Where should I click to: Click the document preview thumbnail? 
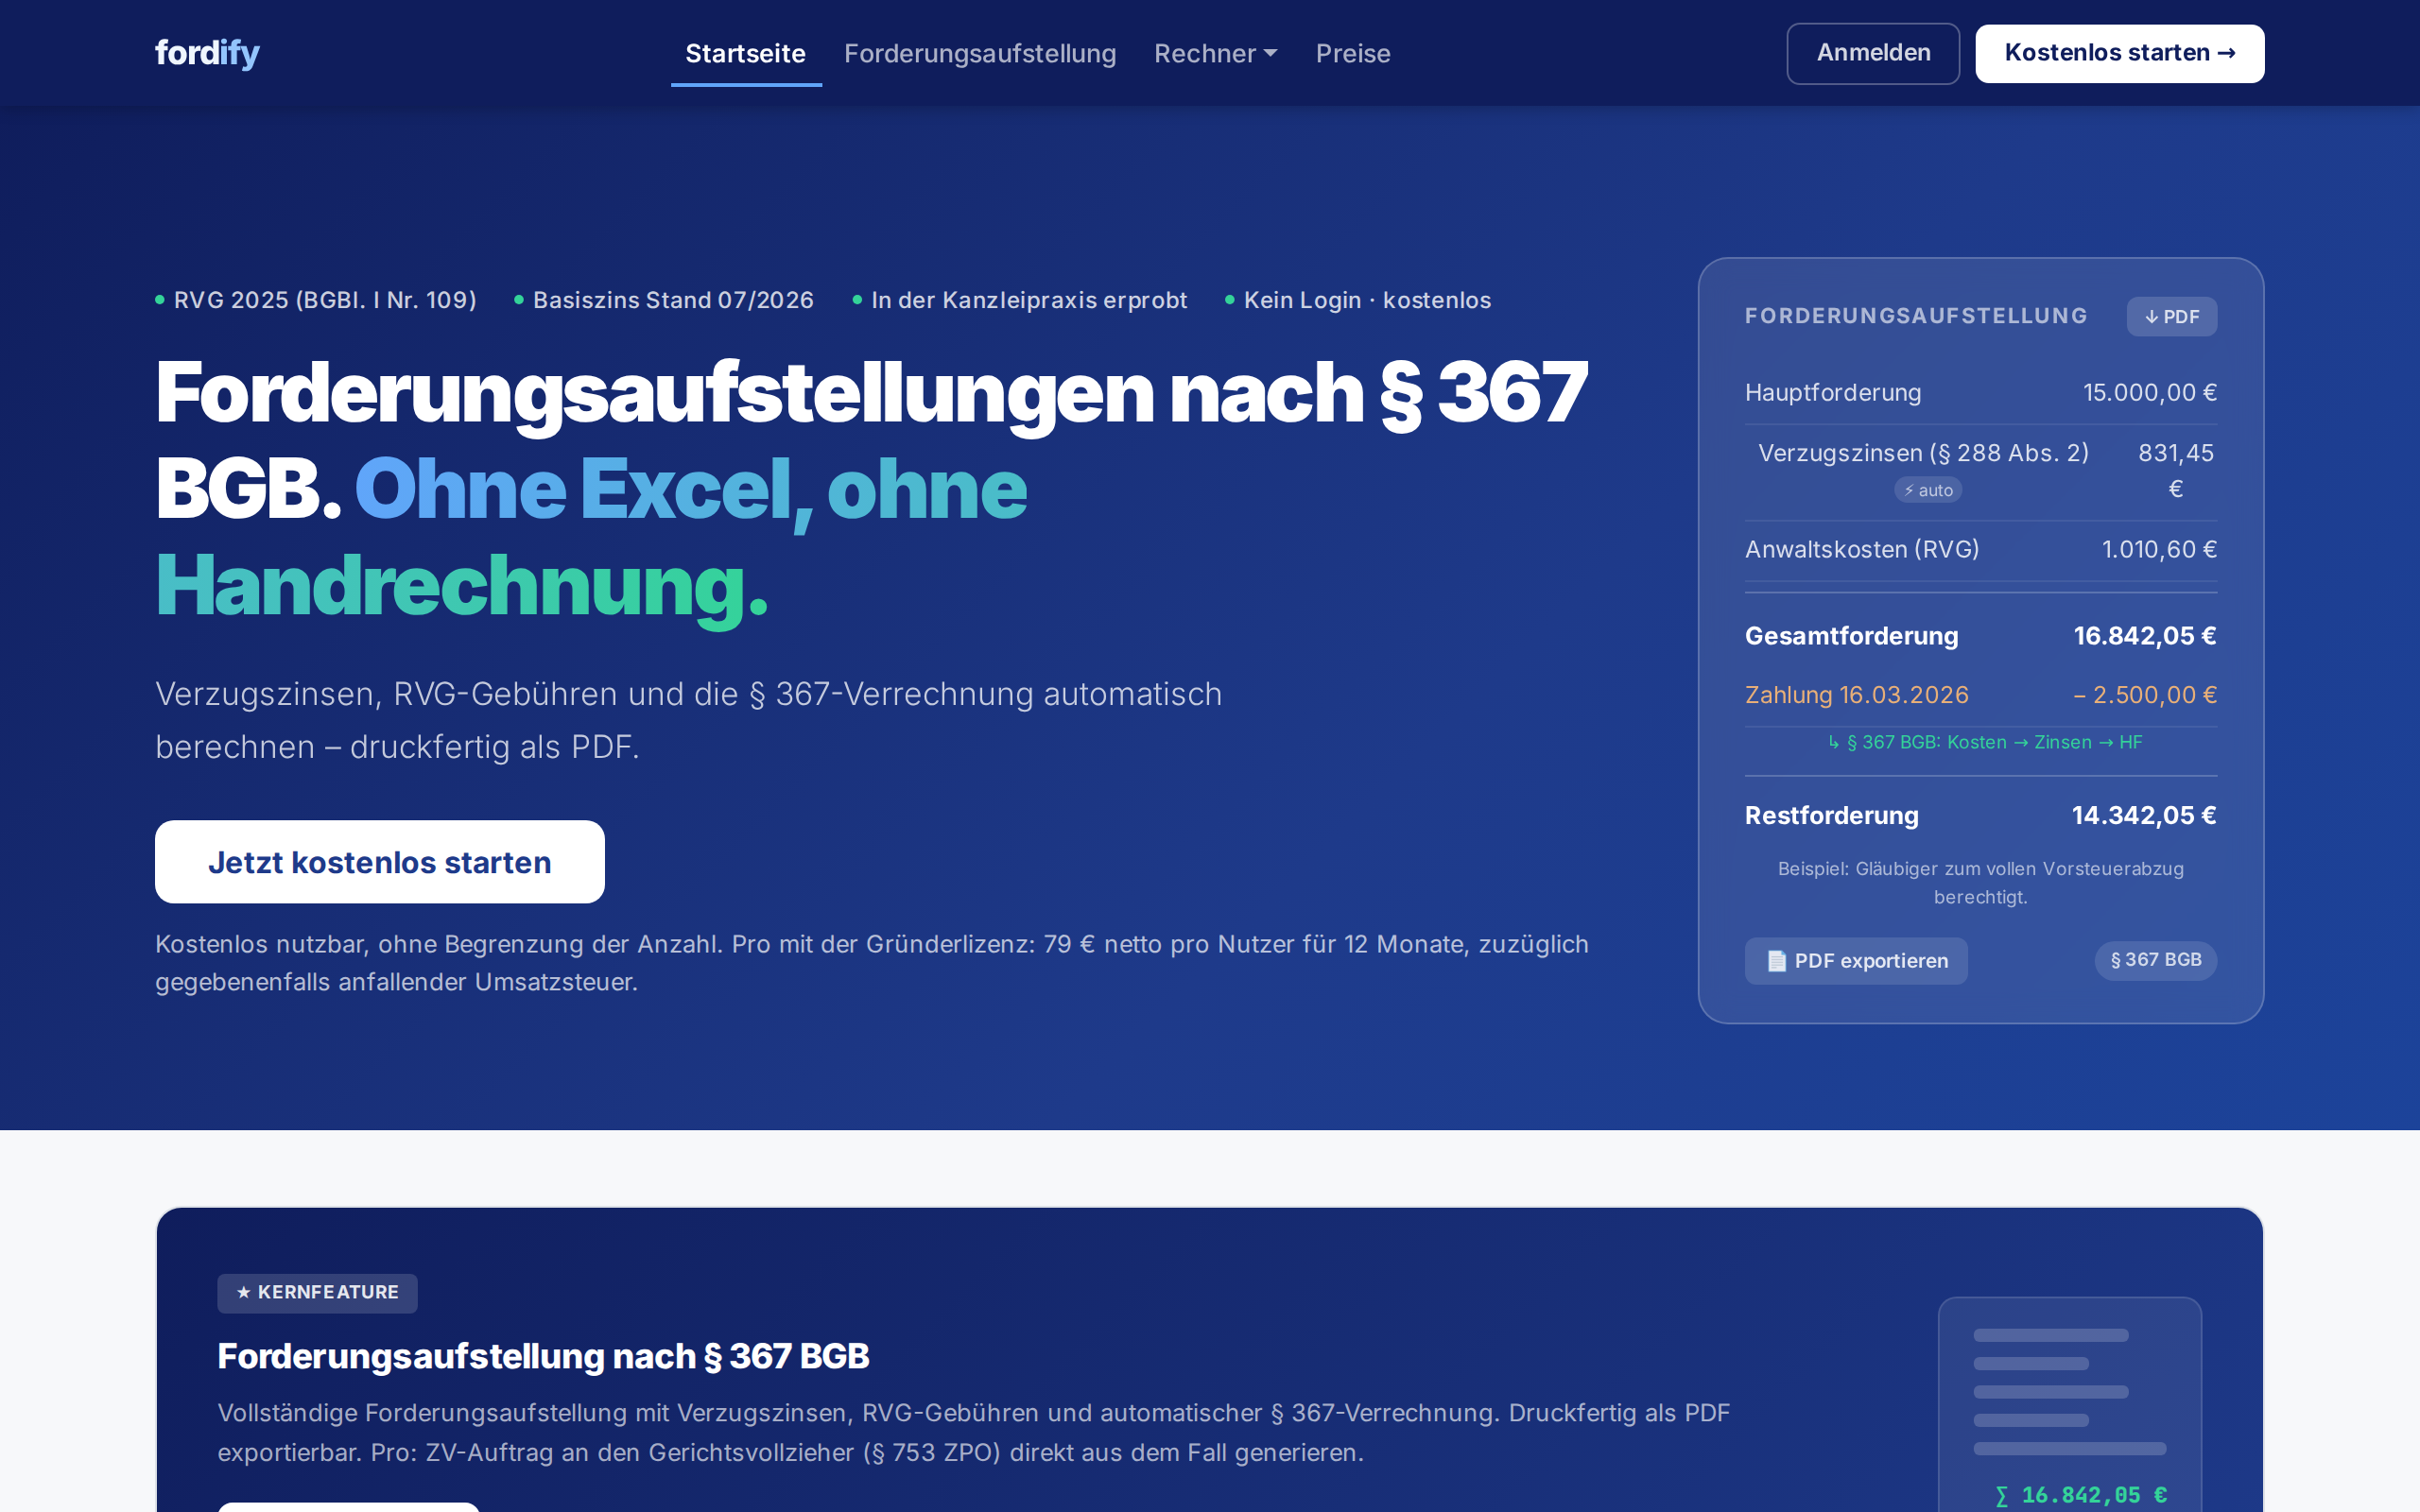pyautogui.click(x=2069, y=1405)
